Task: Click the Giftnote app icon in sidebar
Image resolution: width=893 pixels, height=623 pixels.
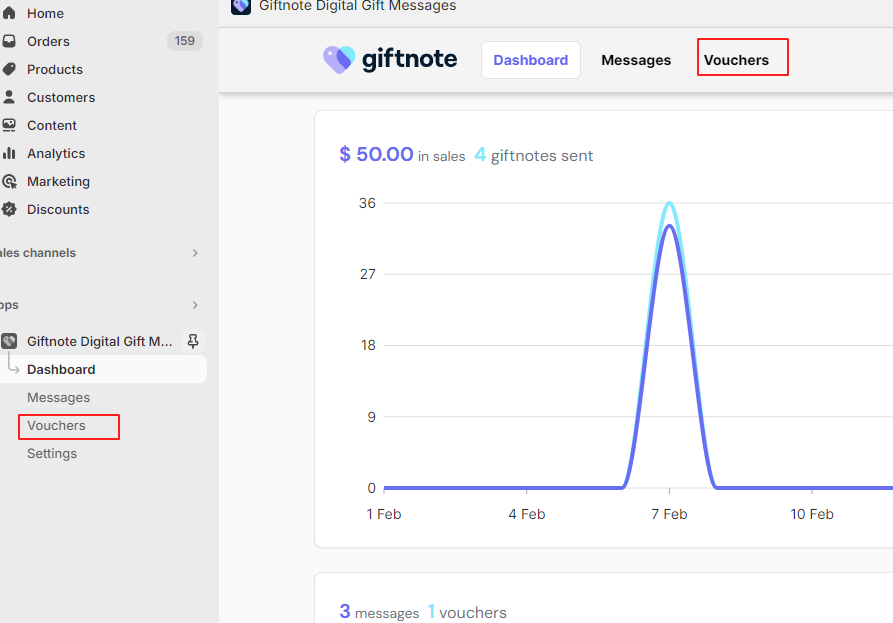Action: (x=9, y=341)
